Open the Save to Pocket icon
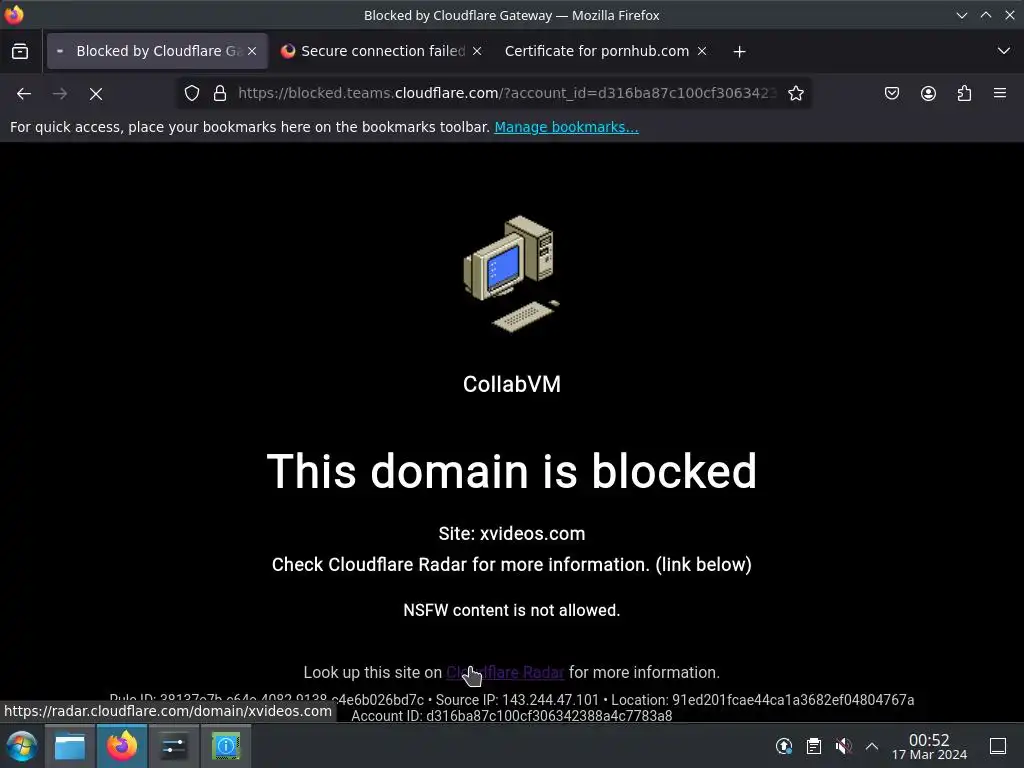 coord(892,93)
